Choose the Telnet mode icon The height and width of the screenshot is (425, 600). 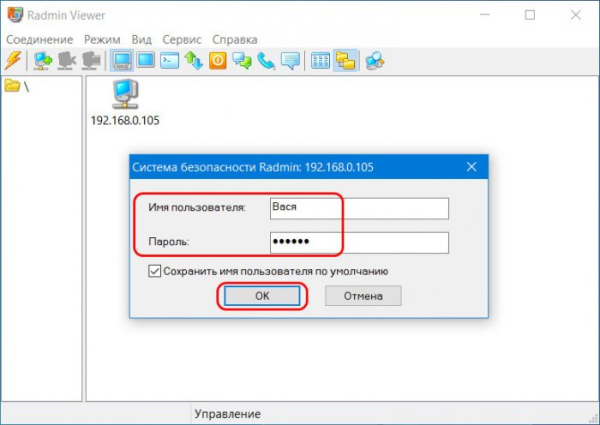pos(169,61)
